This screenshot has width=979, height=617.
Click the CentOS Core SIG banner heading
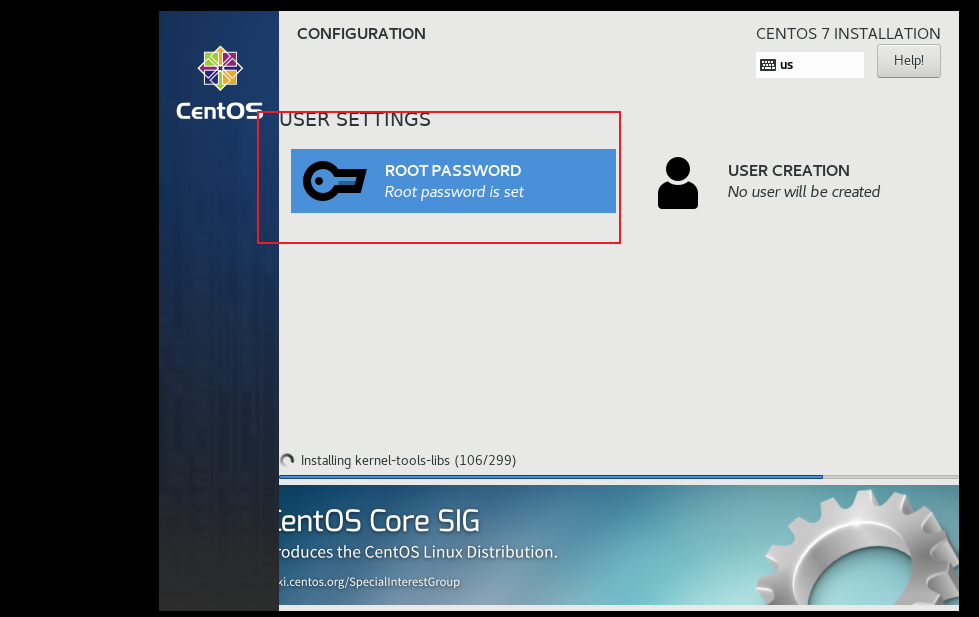pyautogui.click(x=379, y=521)
